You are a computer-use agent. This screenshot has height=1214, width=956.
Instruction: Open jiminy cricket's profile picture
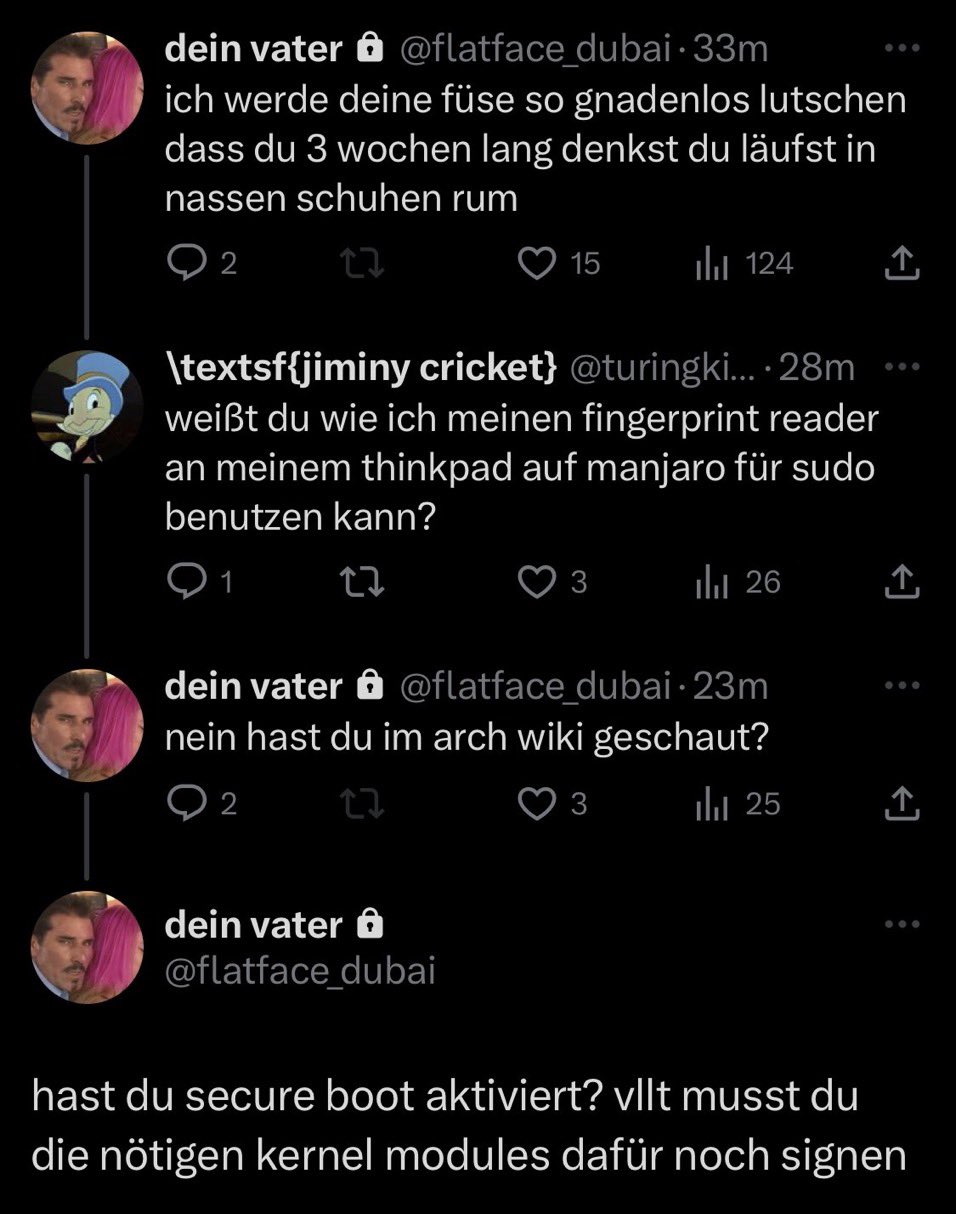tap(87, 404)
